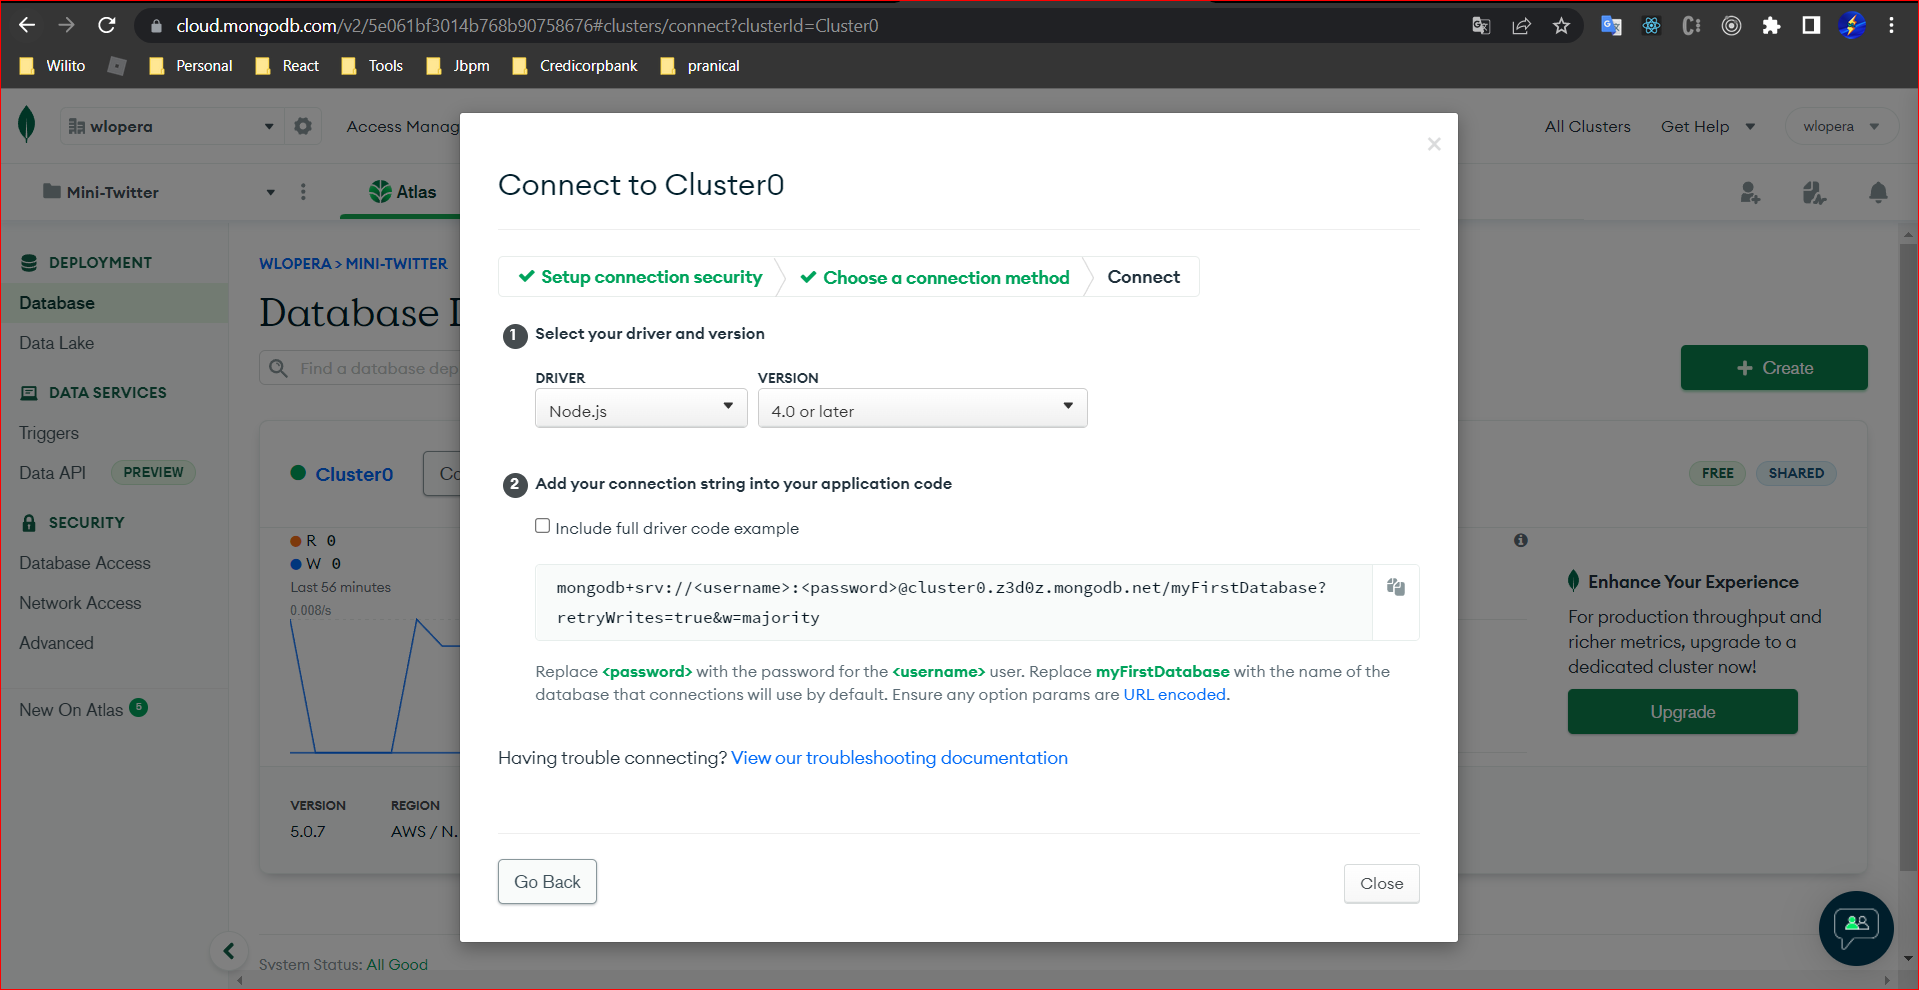Copy the connection string to clipboard
This screenshot has height=990, width=1919.
click(x=1395, y=588)
